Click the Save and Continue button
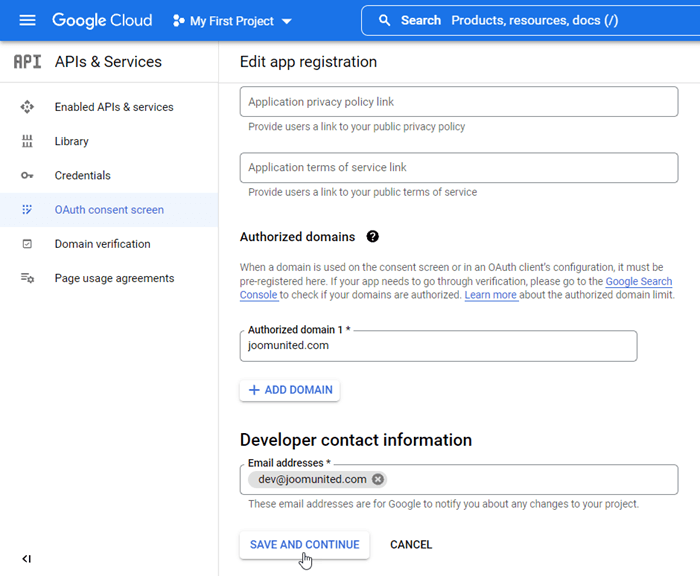This screenshot has height=576, width=700. 304,545
